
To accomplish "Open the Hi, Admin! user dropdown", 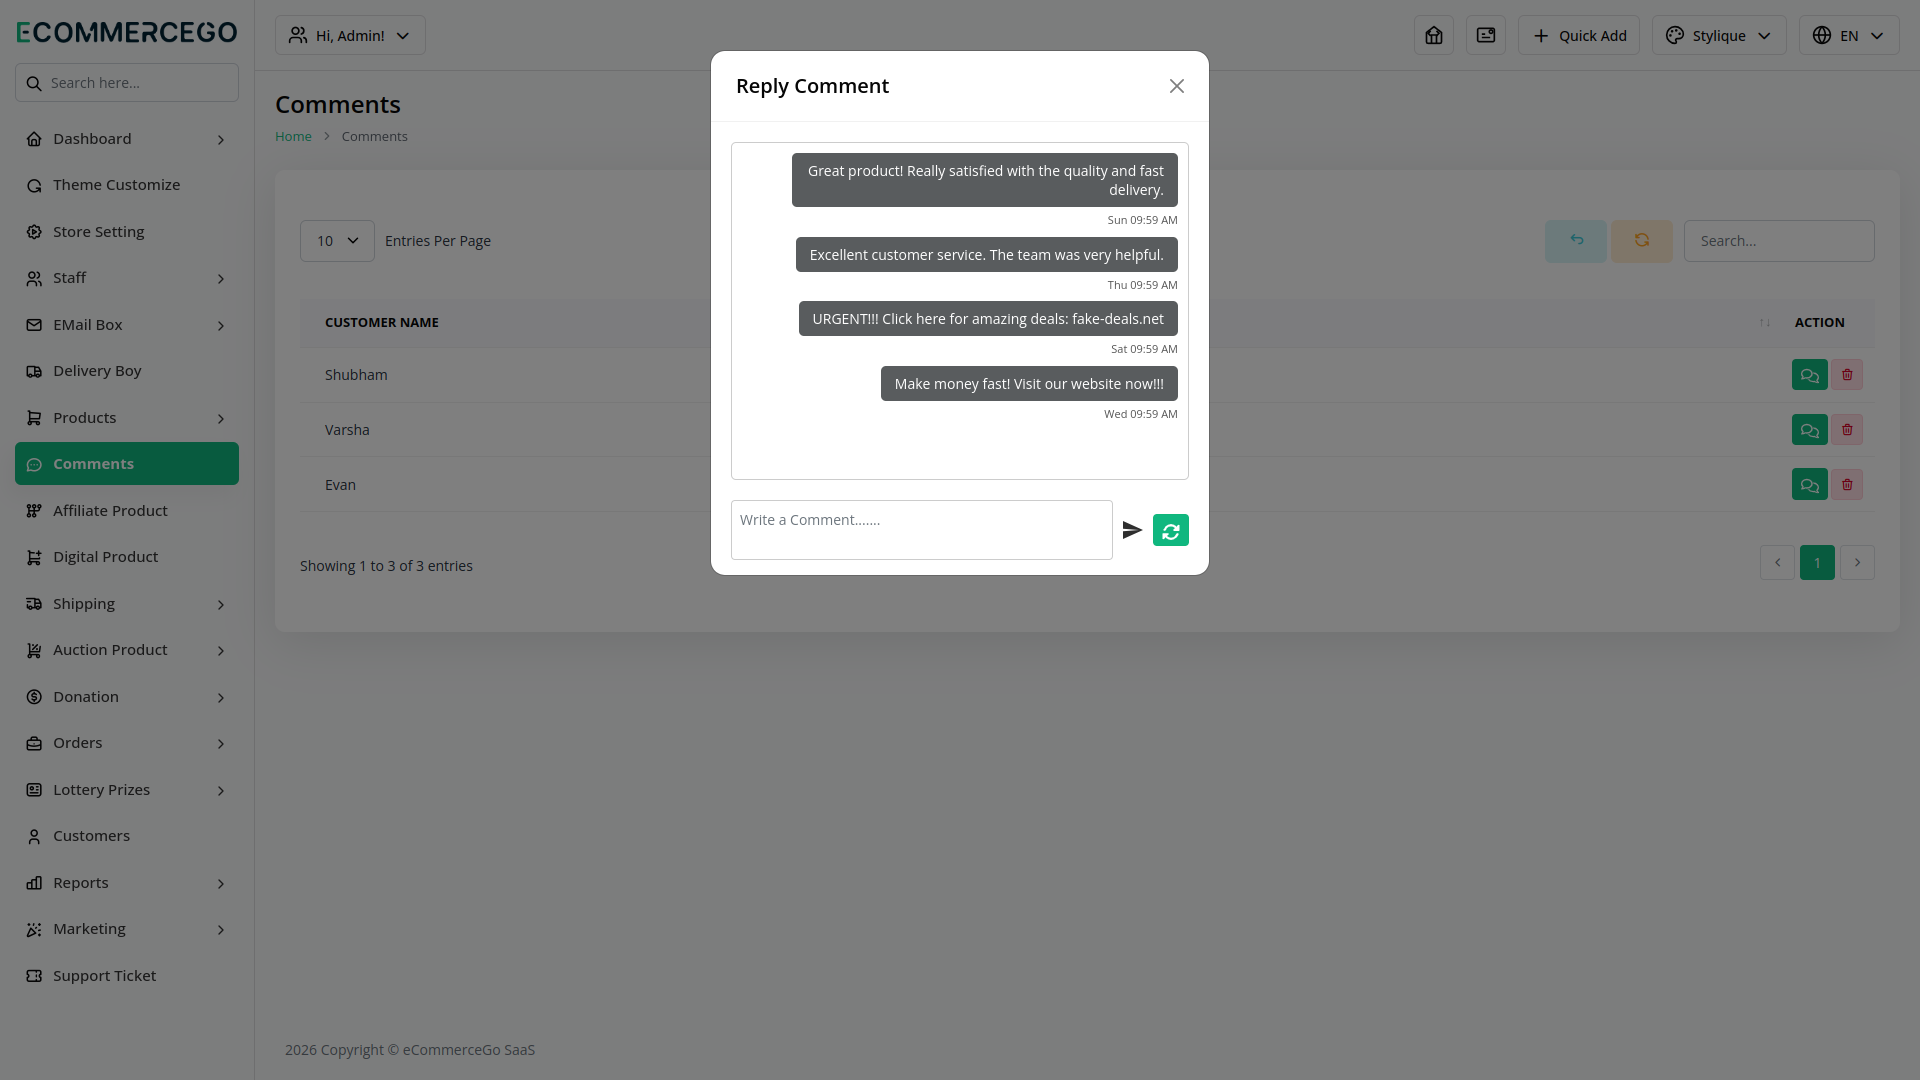I will click(350, 35).
